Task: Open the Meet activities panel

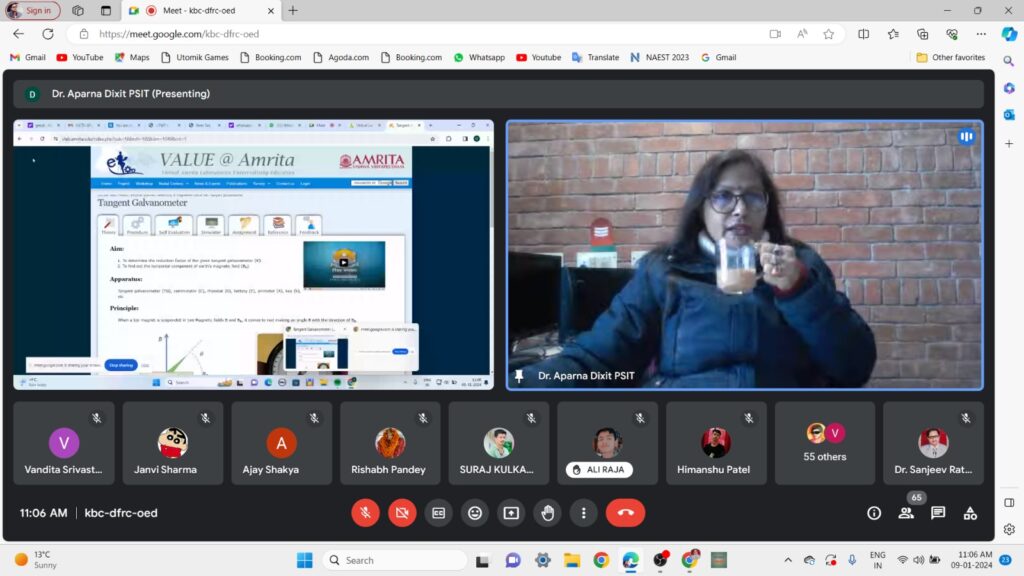Action: tap(970, 513)
